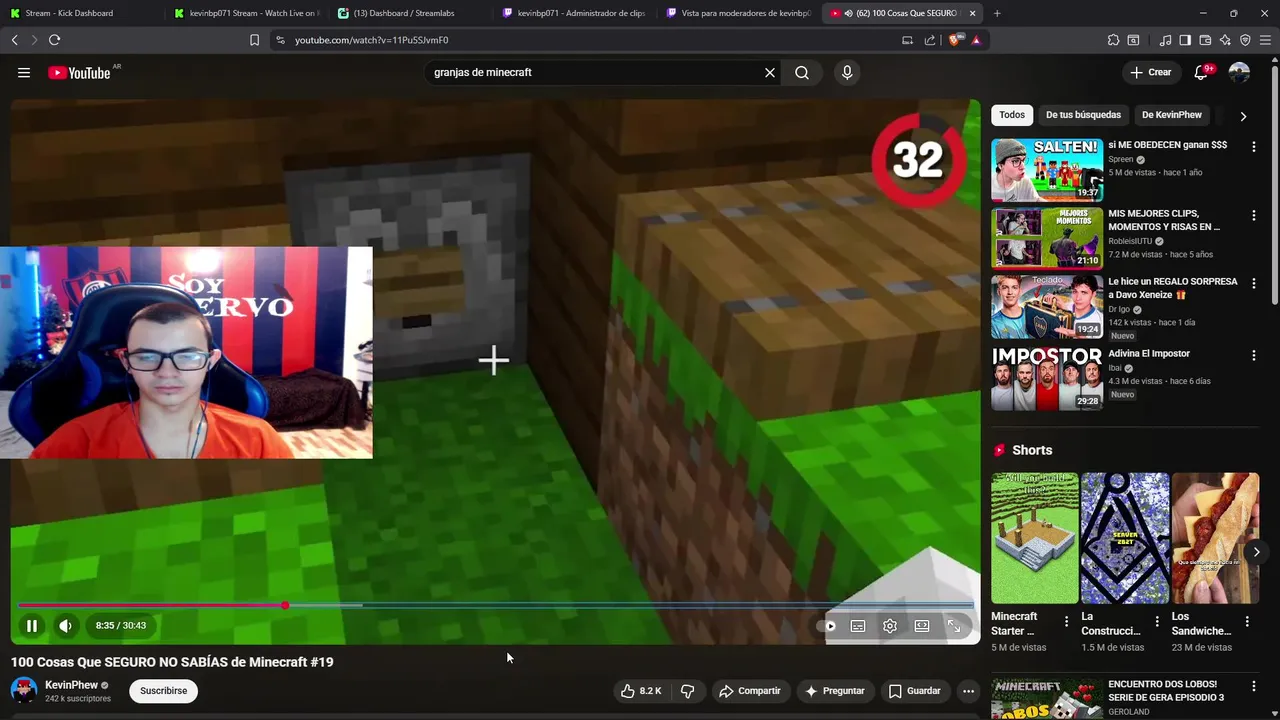Image resolution: width=1280 pixels, height=720 pixels.
Task: Open the YouTube guide hamburger menu
Action: click(24, 72)
